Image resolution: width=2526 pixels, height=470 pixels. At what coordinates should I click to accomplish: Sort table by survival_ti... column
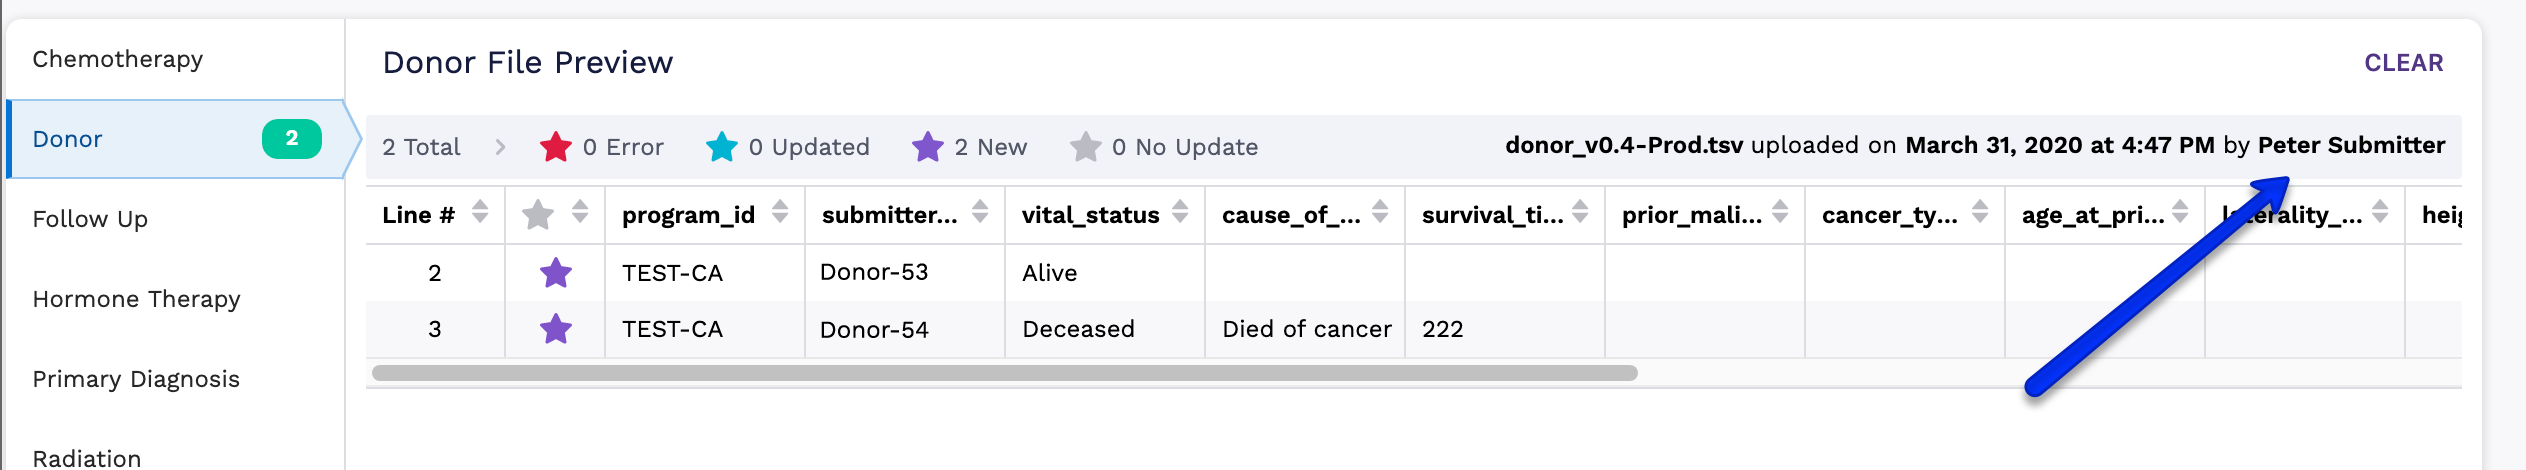(1580, 212)
